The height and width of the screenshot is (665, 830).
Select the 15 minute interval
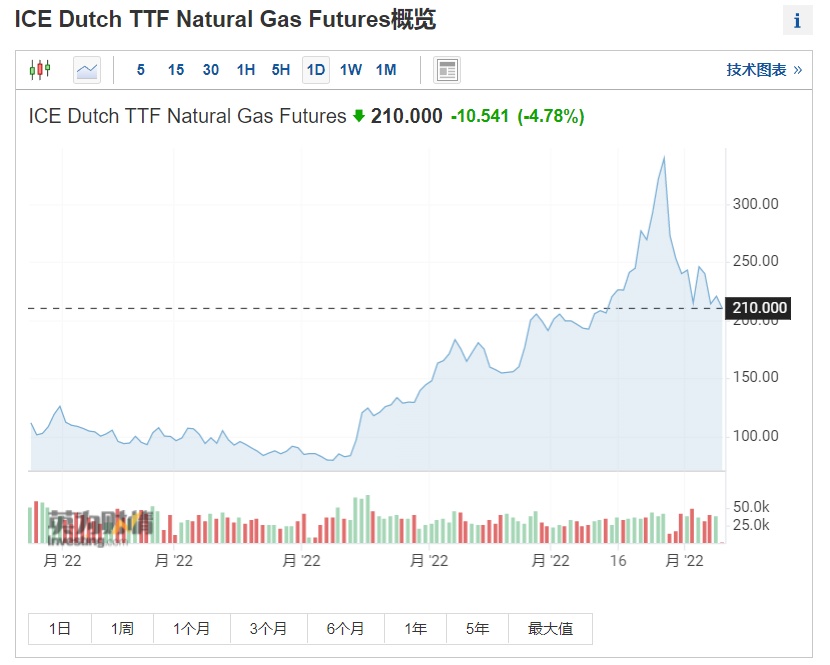coord(176,70)
